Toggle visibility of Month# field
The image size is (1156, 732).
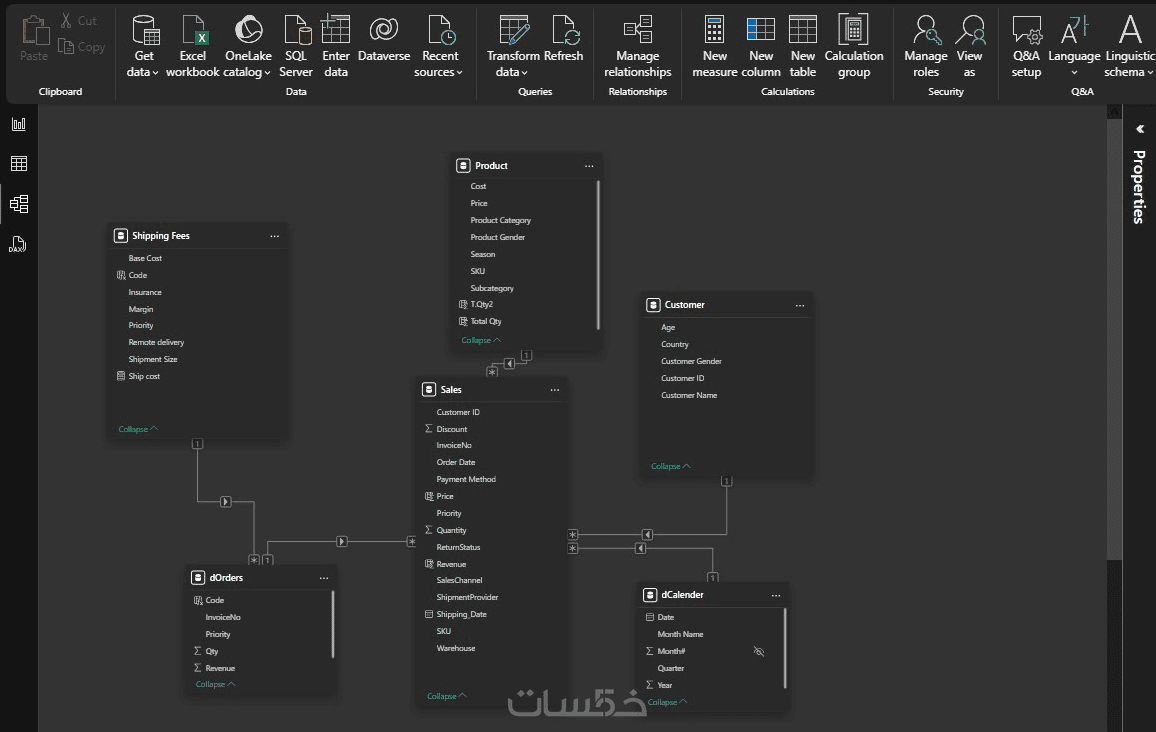tap(759, 652)
